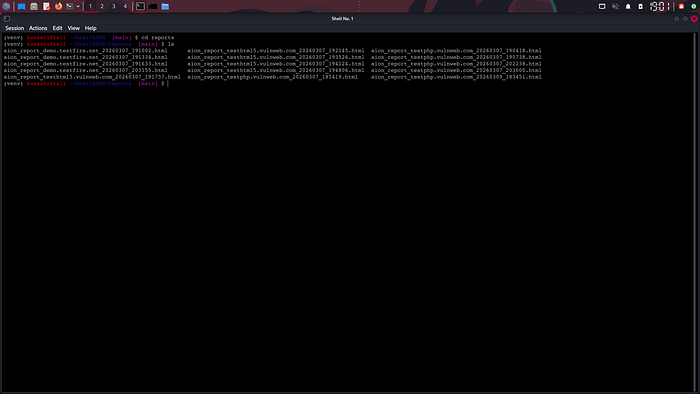The height and width of the screenshot is (394, 700).
Task: Launch the text editor from panel
Action: 46,6
